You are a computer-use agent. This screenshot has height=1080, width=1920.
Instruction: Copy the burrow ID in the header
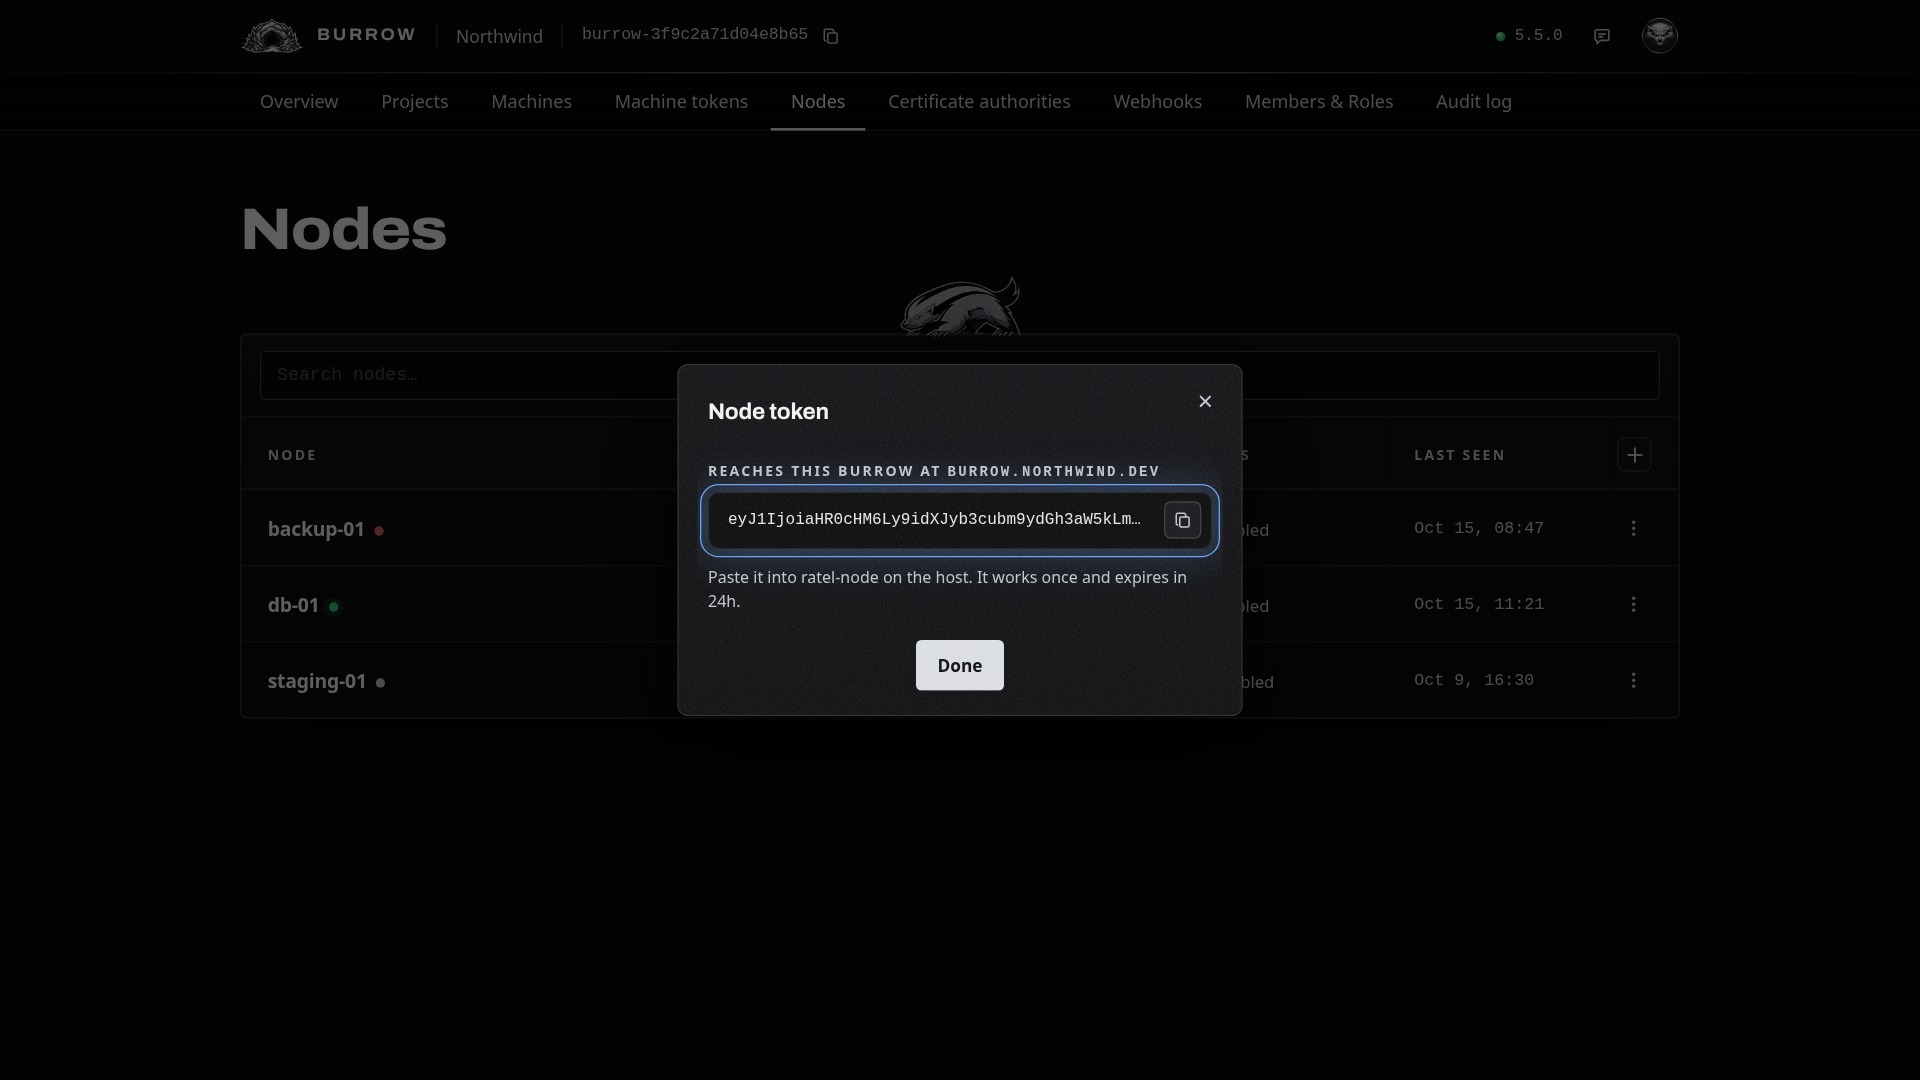click(x=830, y=36)
